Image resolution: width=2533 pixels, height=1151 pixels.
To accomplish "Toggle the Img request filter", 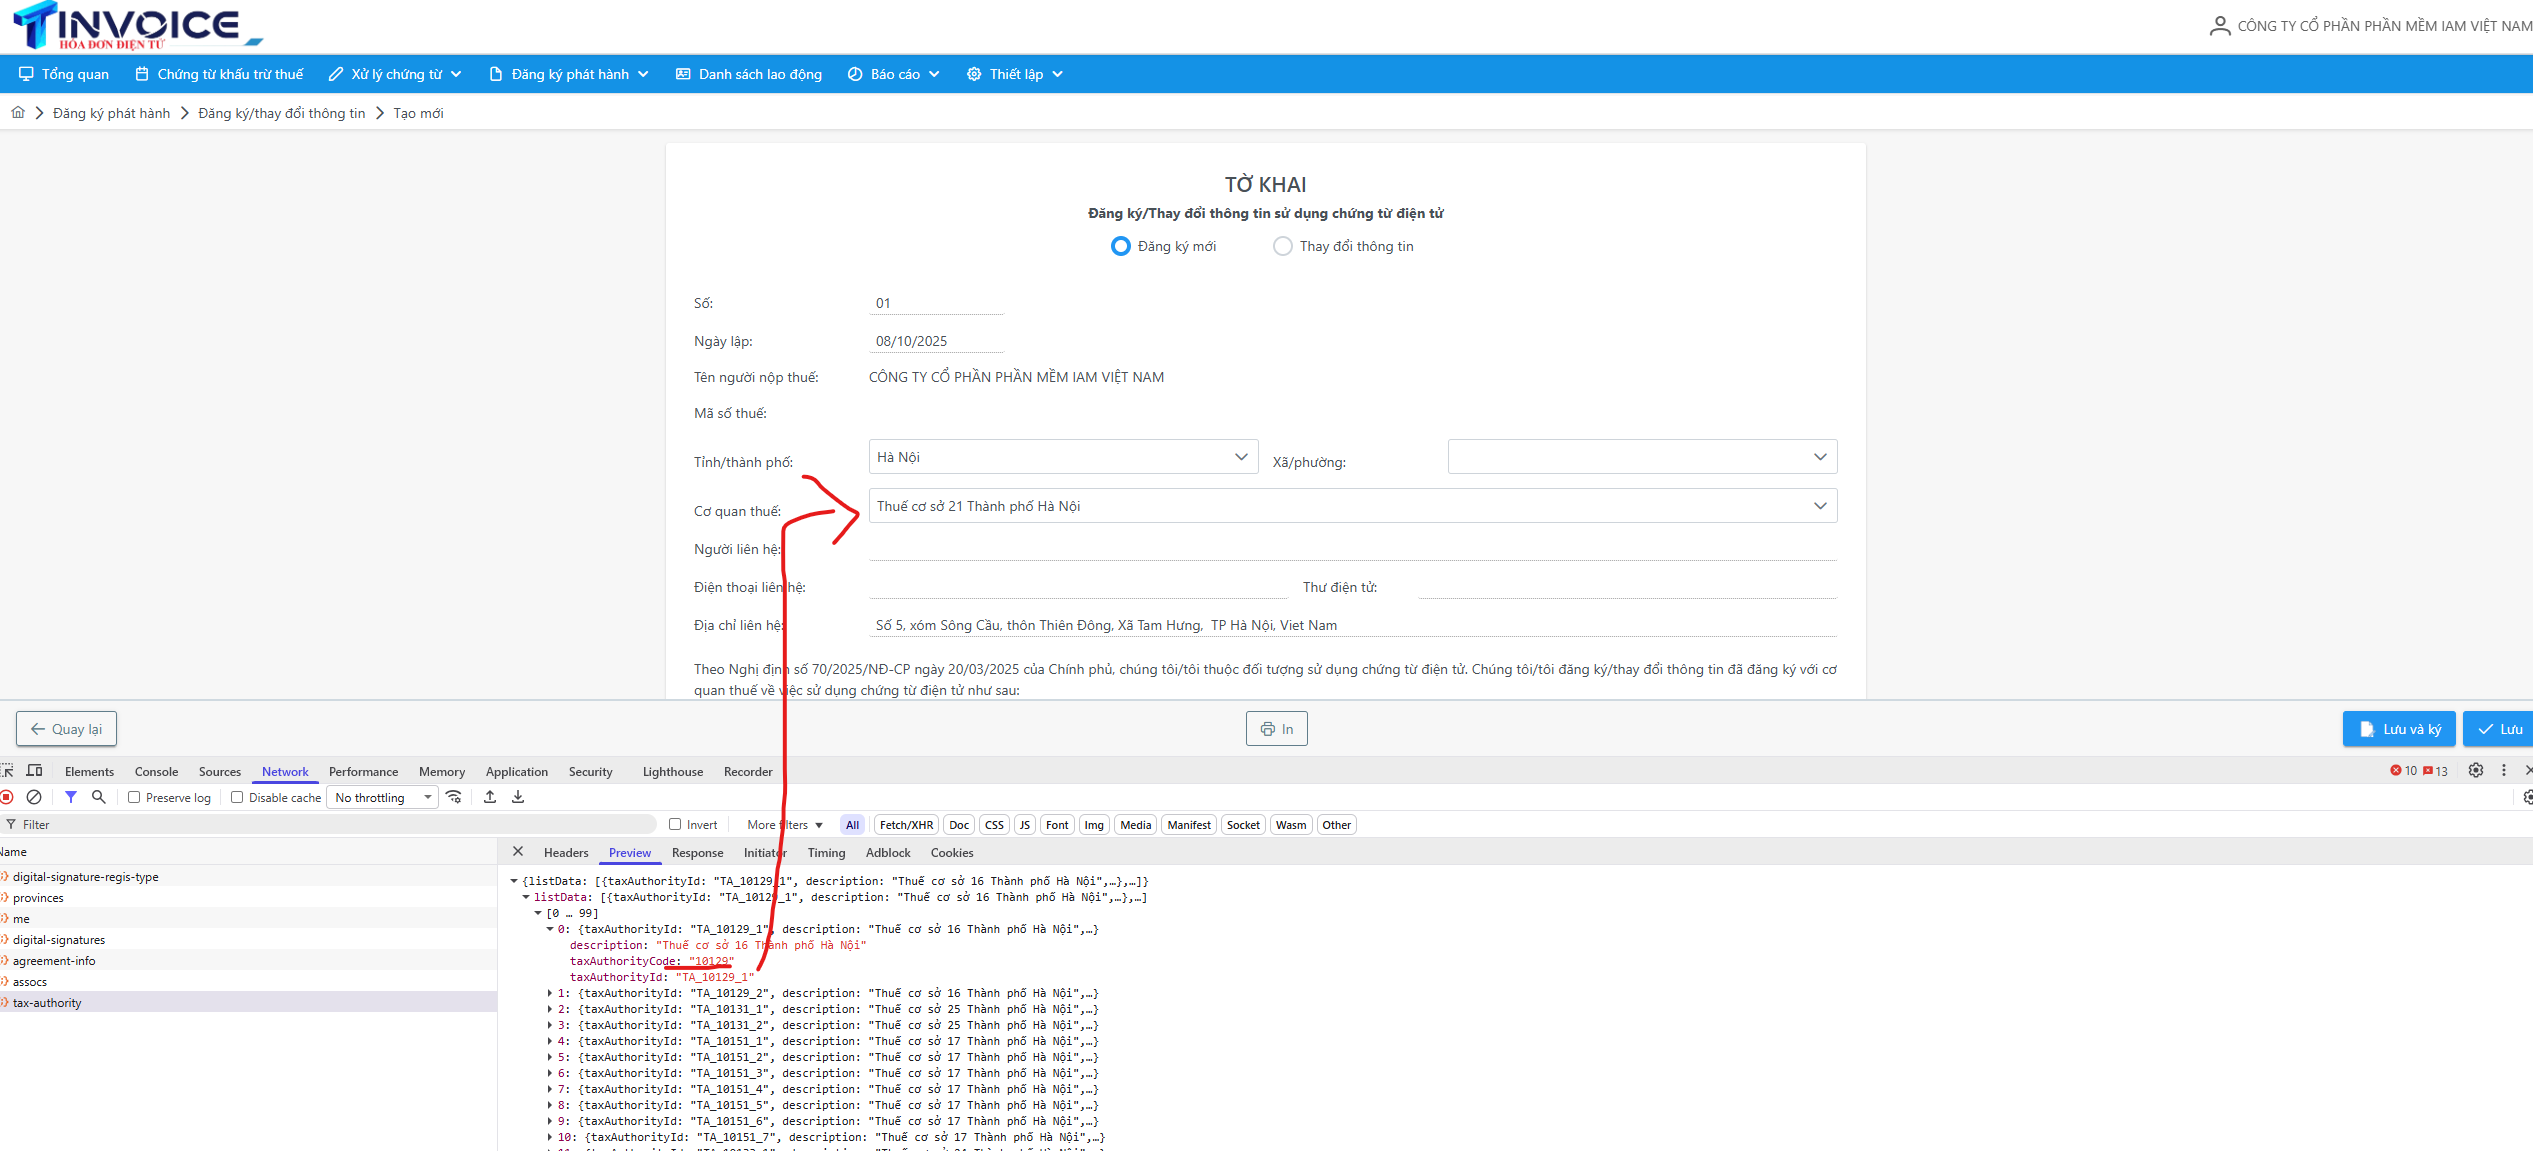I will click(1094, 825).
